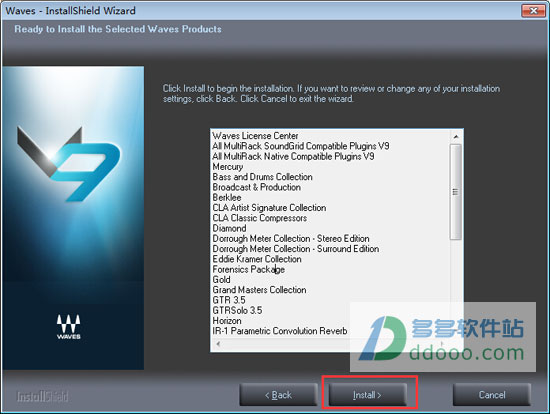Close the InstallShield Wizard window
The height and width of the screenshot is (414, 550).
tap(533, 11)
